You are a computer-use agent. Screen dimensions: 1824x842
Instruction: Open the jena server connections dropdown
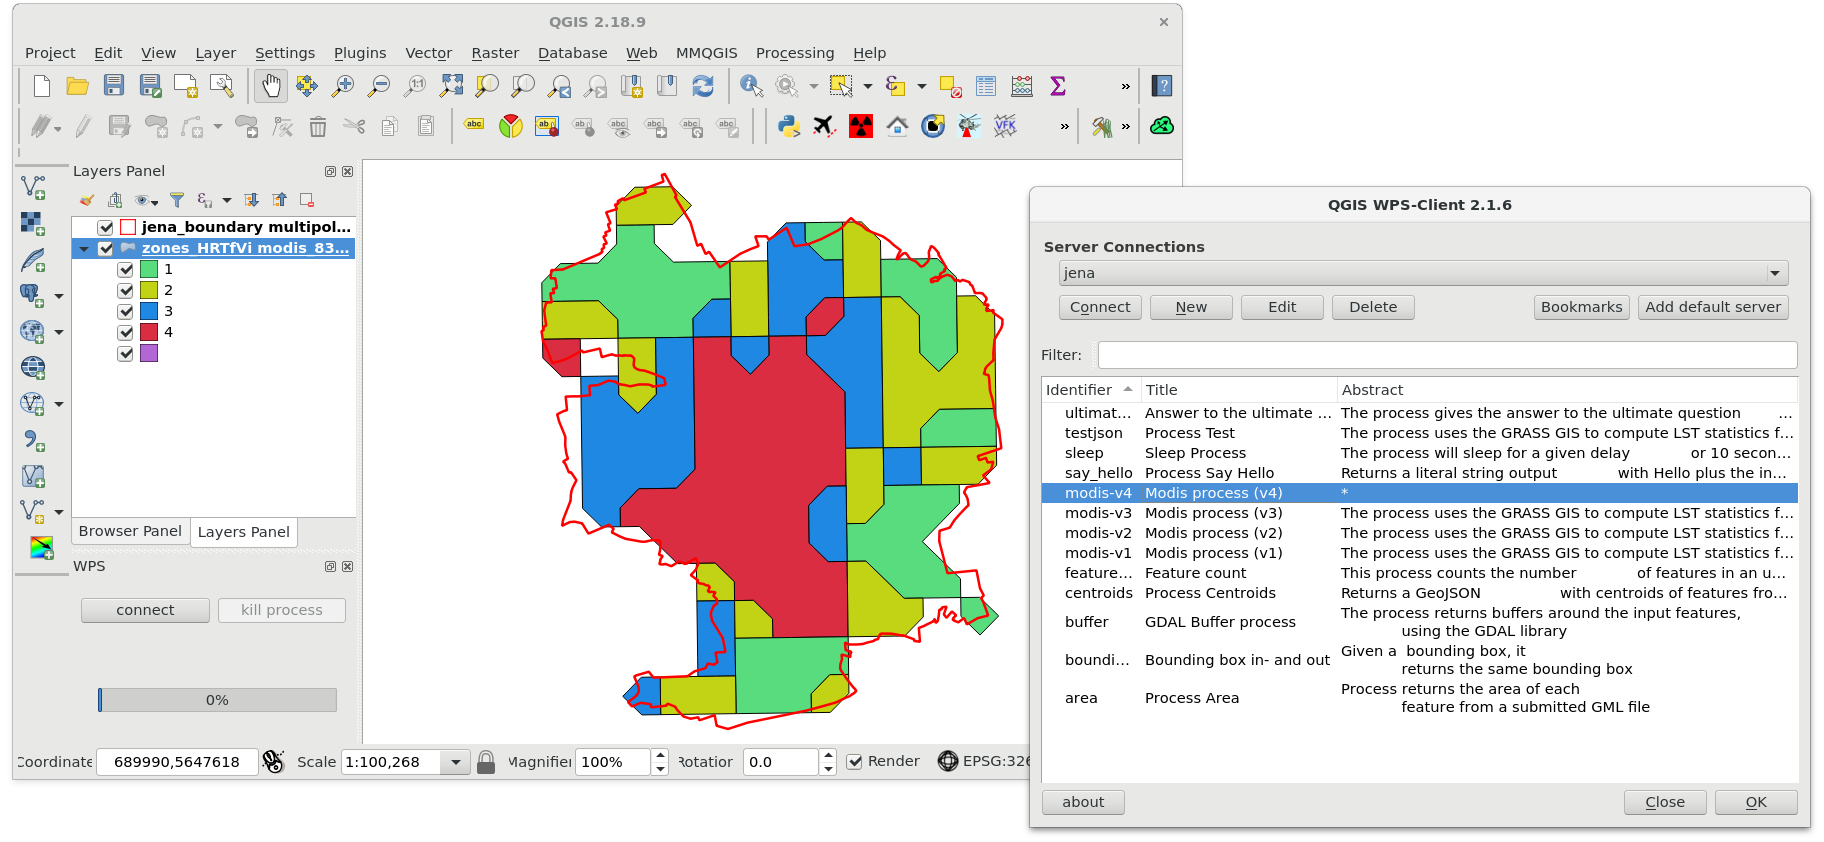pos(1423,273)
